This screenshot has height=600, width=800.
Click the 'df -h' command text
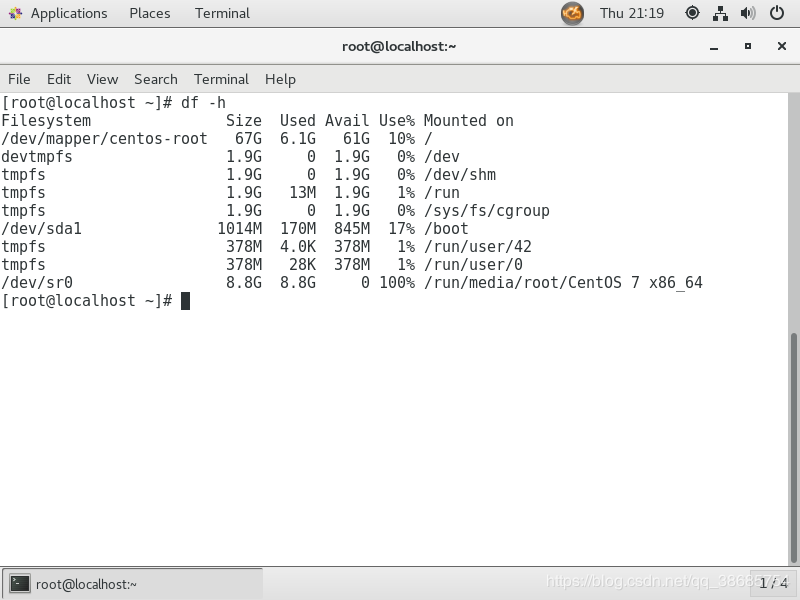click(203, 103)
